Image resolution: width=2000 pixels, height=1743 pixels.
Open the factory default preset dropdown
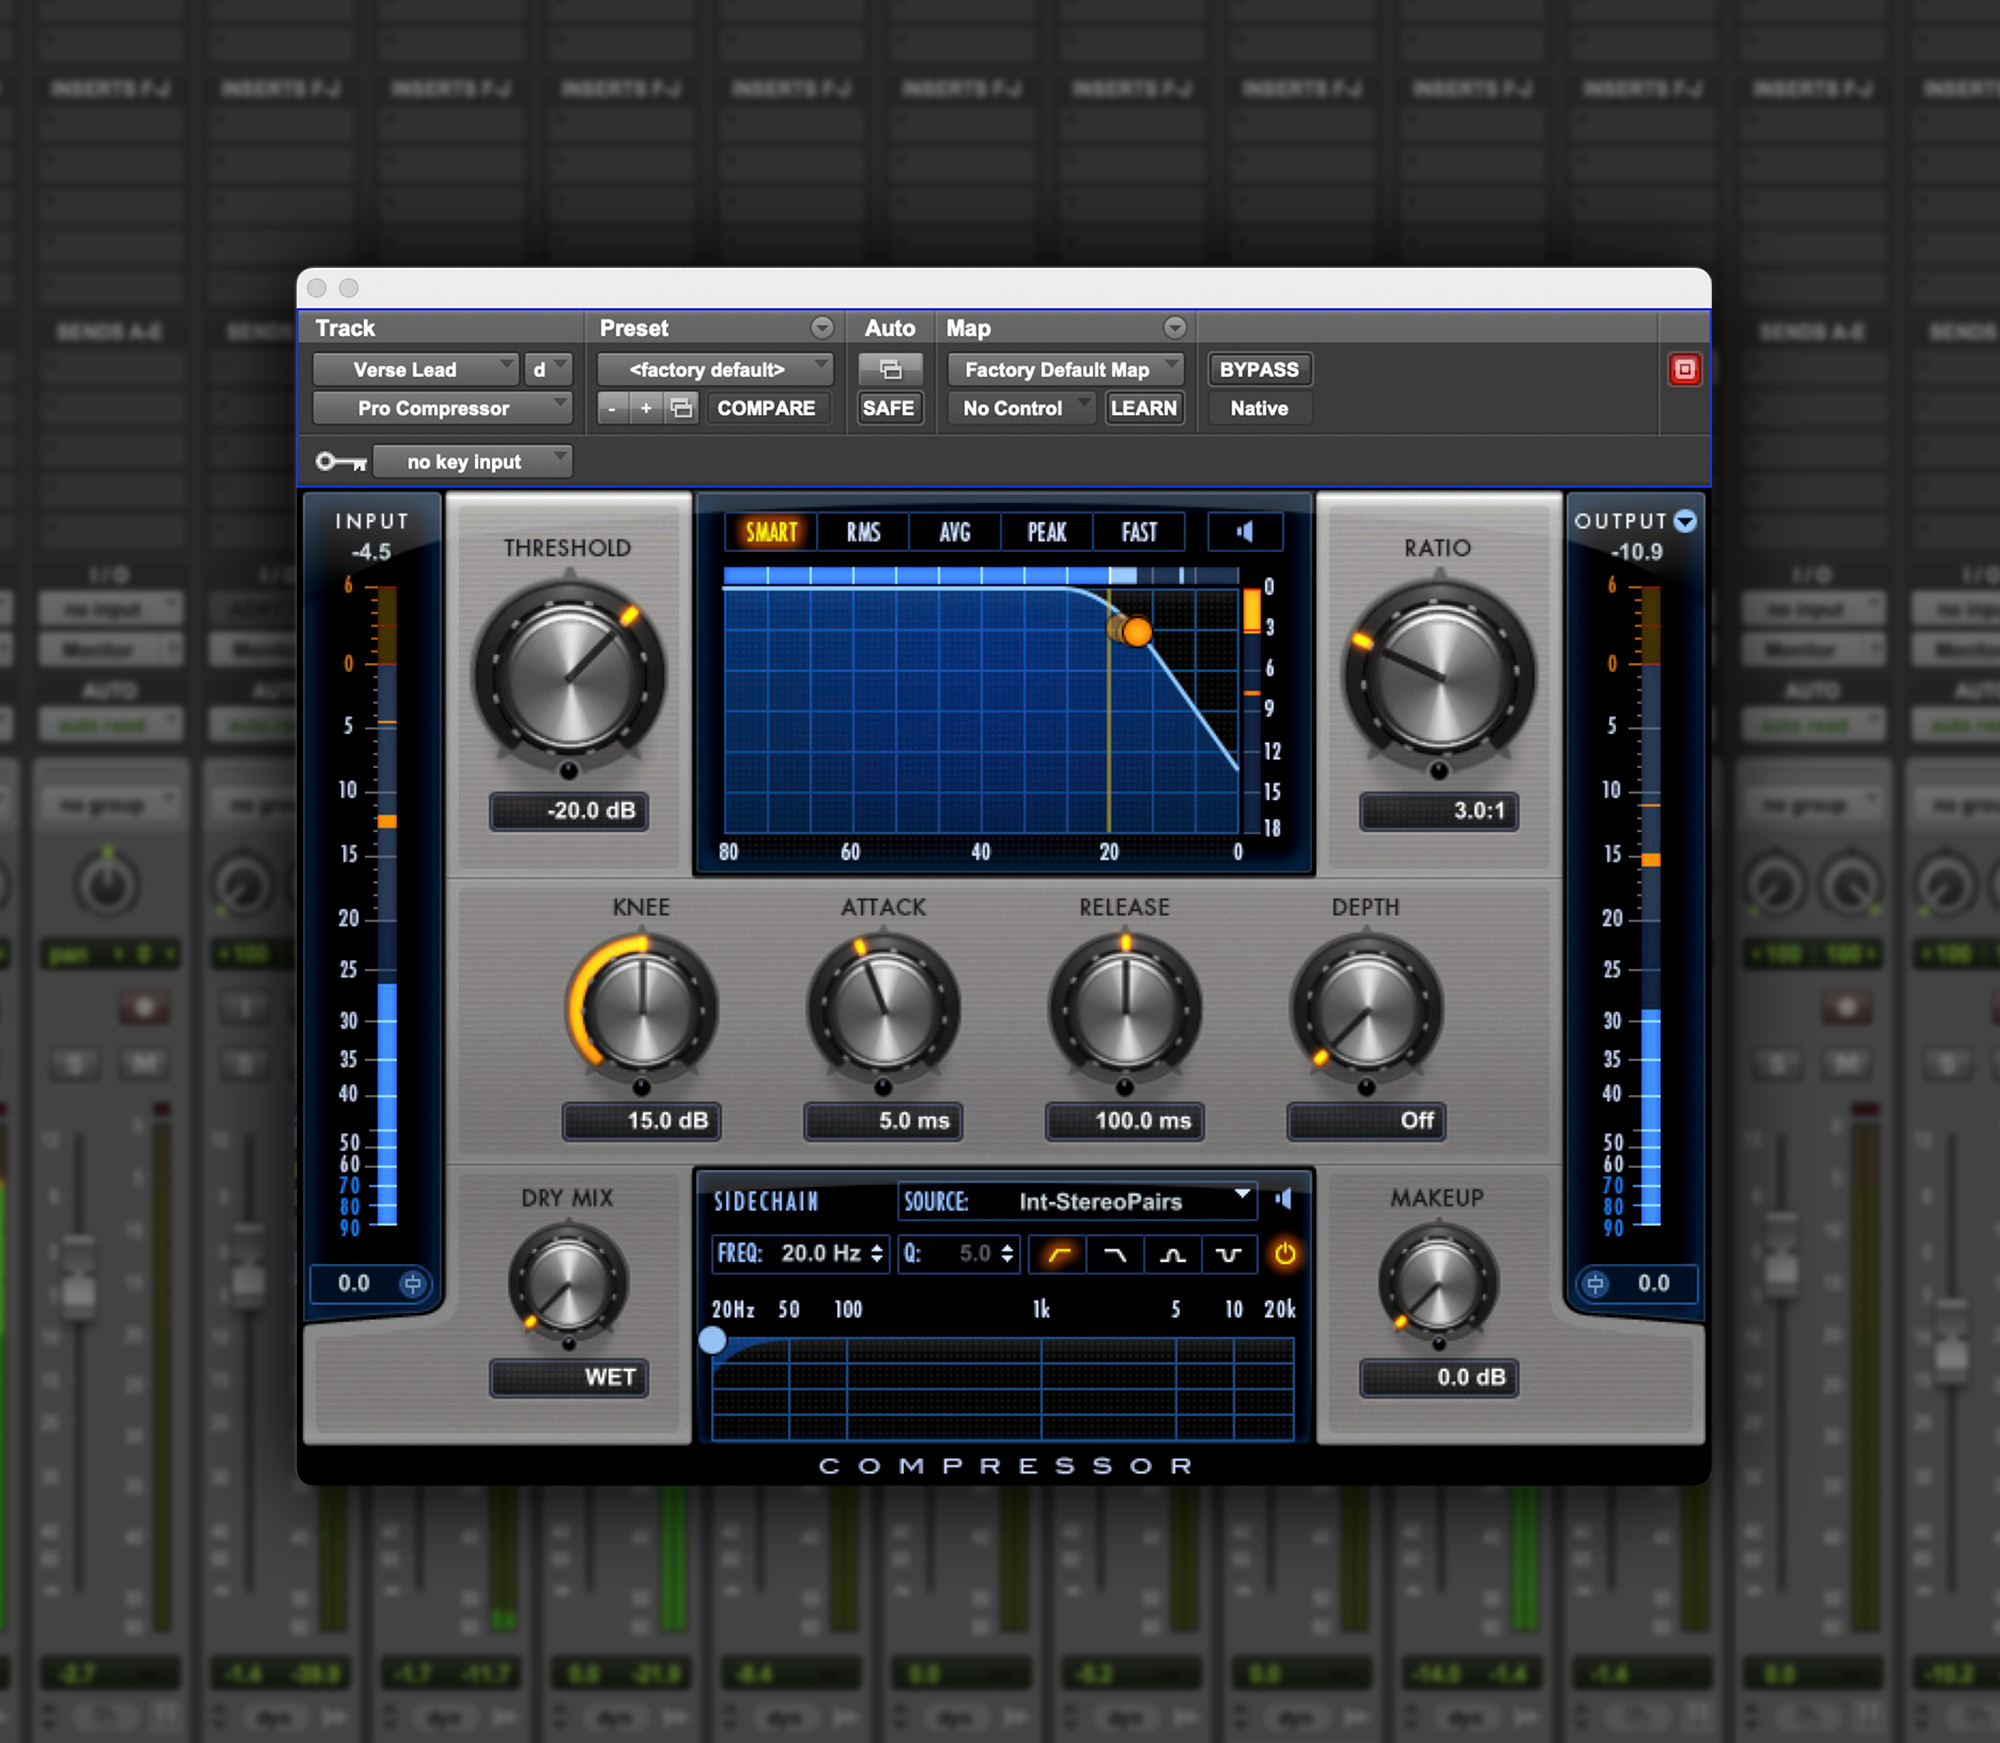click(714, 369)
